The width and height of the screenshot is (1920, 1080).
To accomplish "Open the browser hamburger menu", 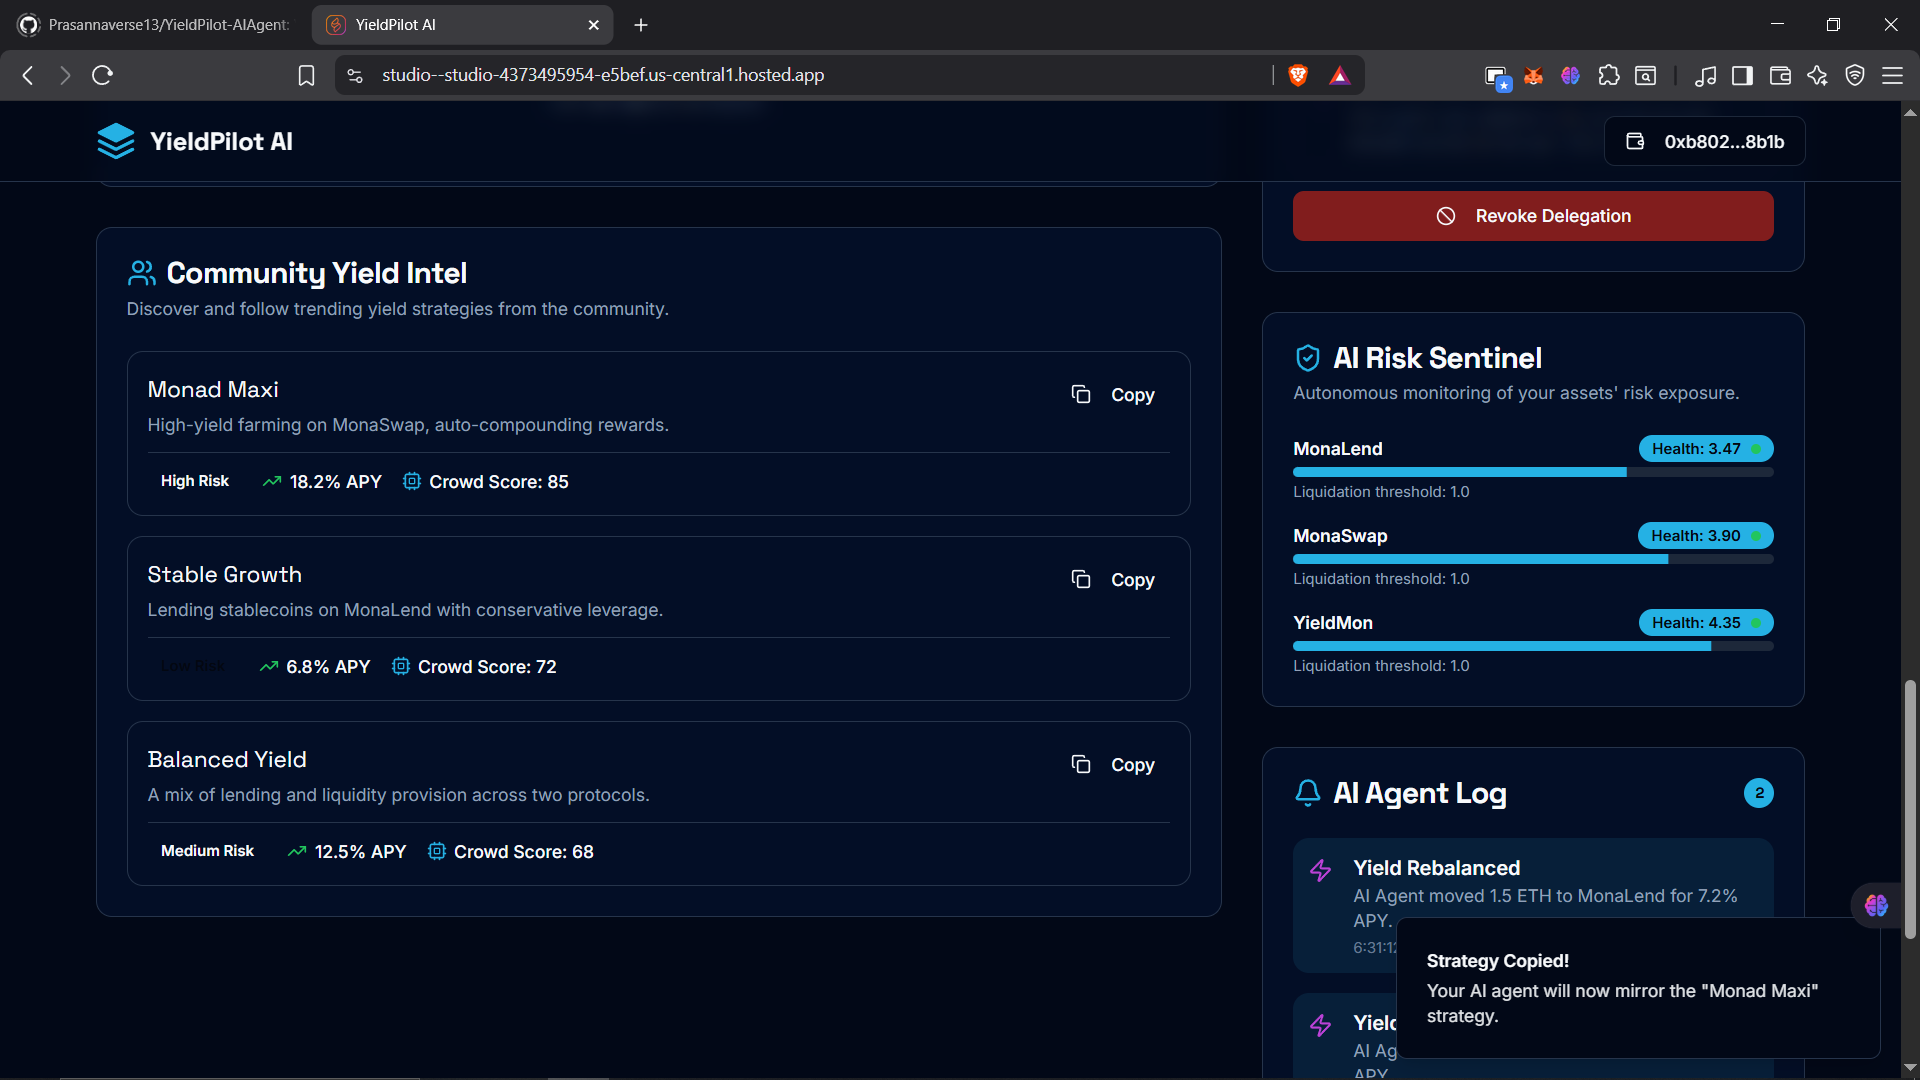I will coord(1892,75).
